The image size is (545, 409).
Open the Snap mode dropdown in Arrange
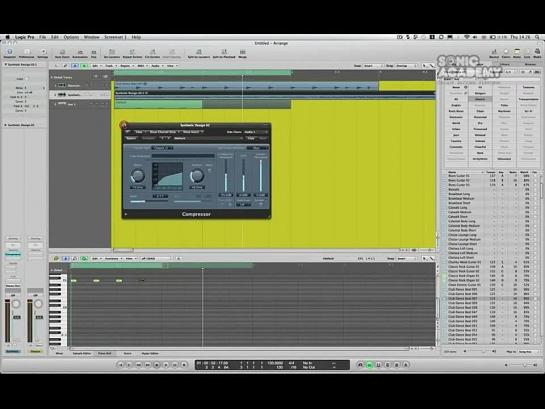(x=373, y=65)
